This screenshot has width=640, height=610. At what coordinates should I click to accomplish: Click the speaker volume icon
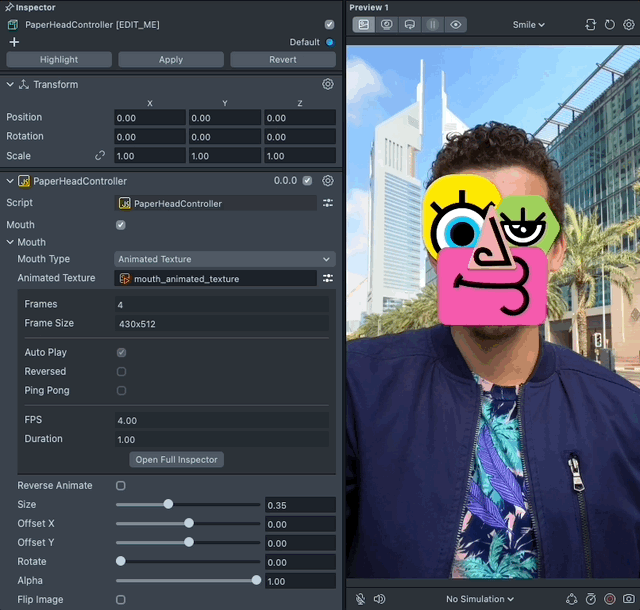click(x=379, y=599)
